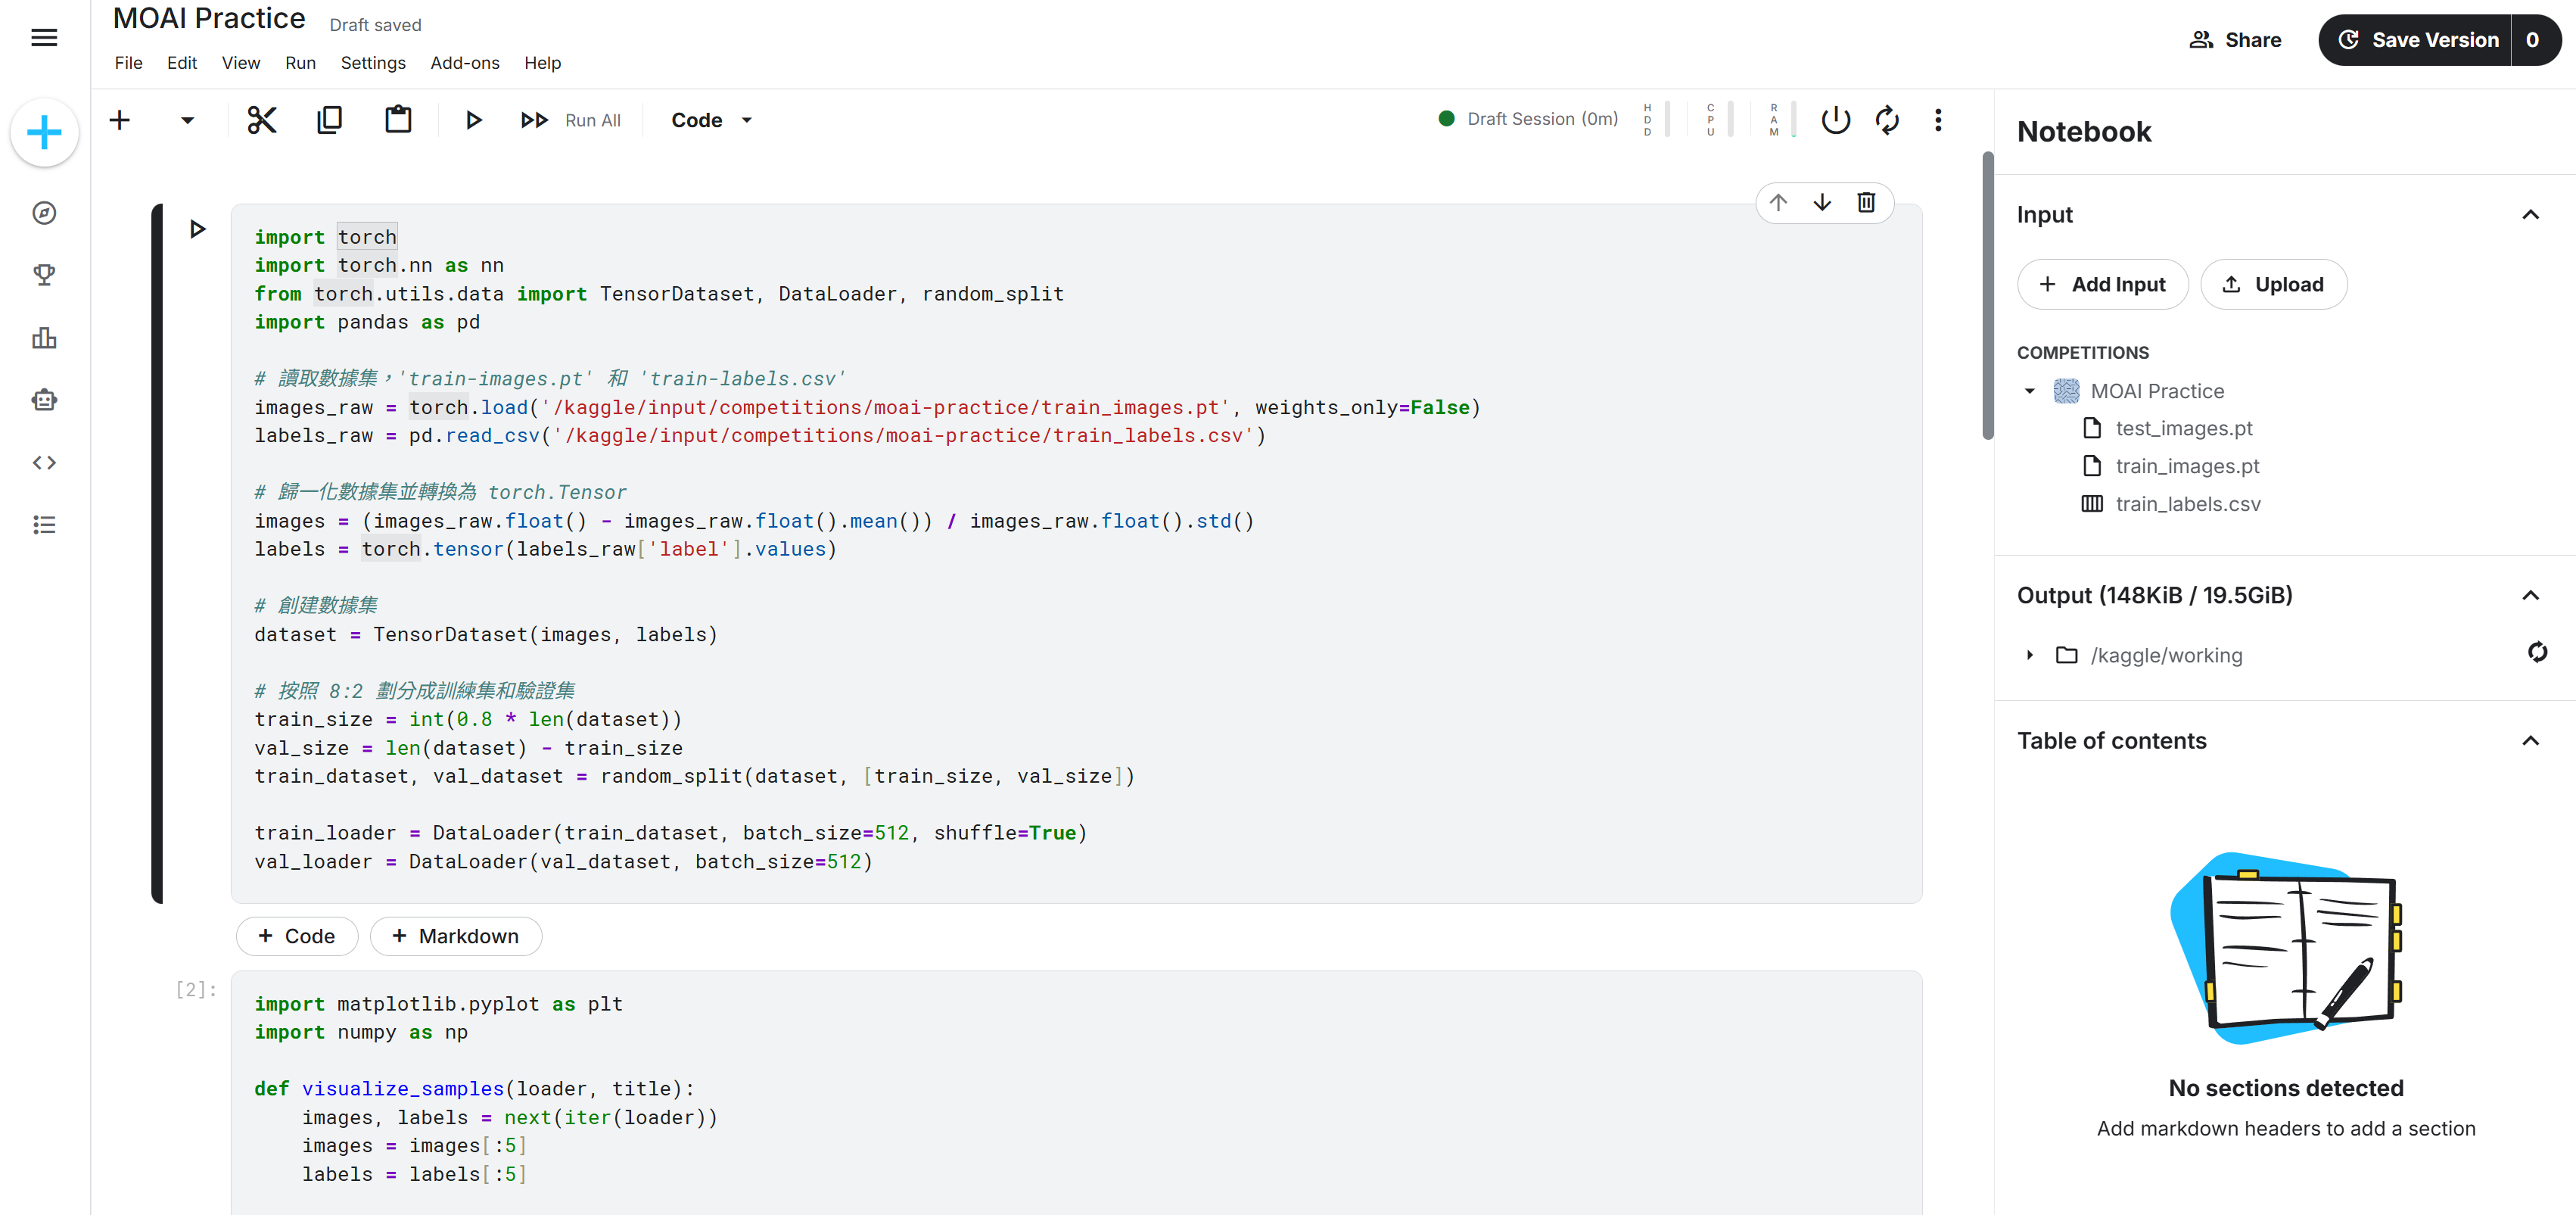Viewport: 2576px width, 1215px height.
Task: Delete the cell with trash icon
Action: tap(1866, 202)
